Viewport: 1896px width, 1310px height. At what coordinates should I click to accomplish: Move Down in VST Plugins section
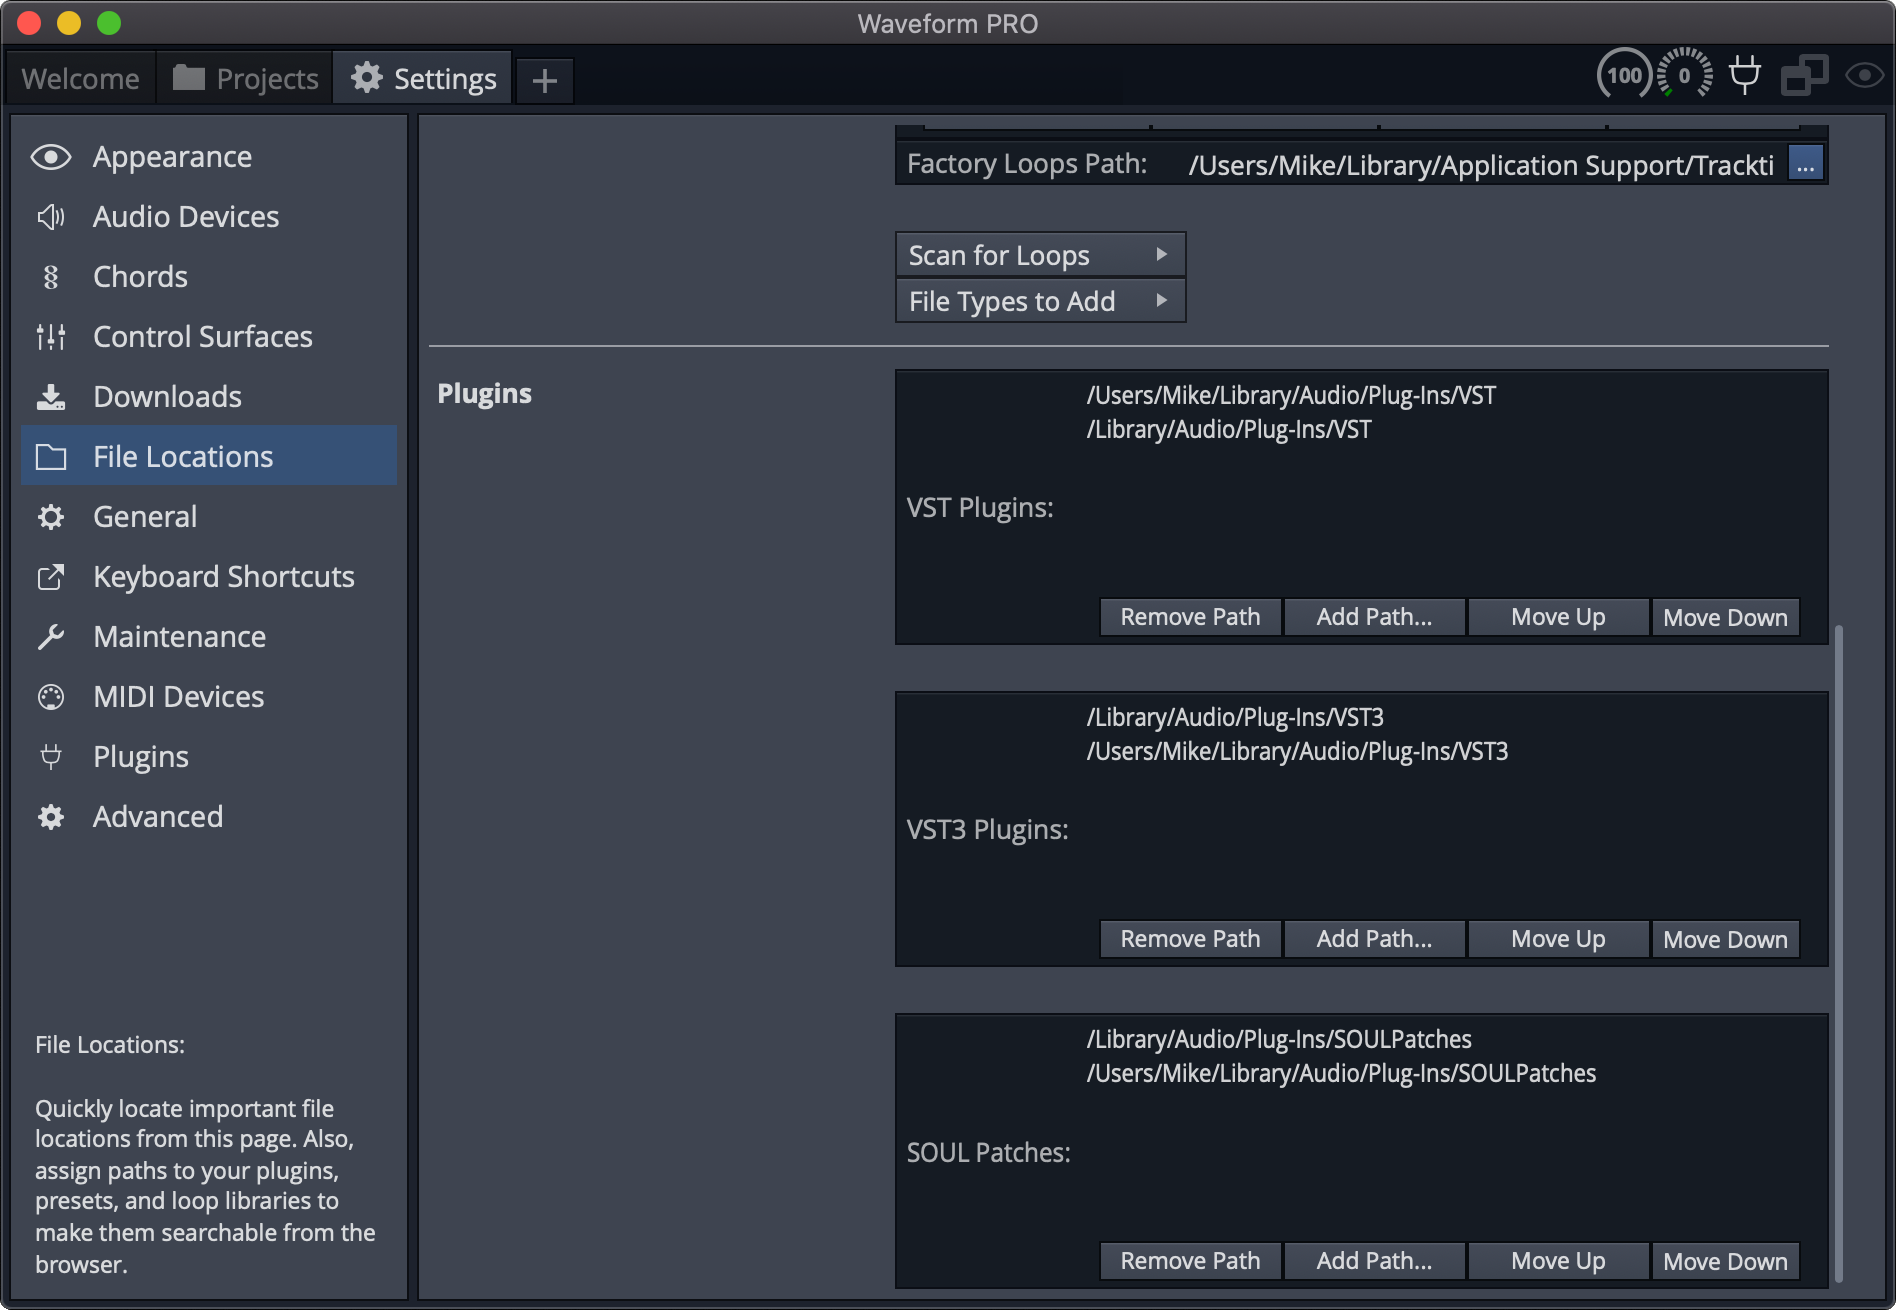pos(1725,617)
